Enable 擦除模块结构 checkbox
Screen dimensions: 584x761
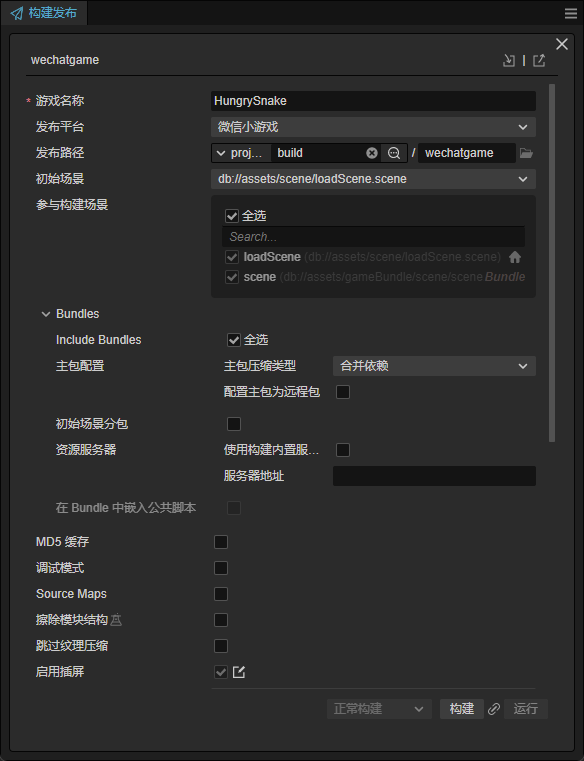pos(221,620)
